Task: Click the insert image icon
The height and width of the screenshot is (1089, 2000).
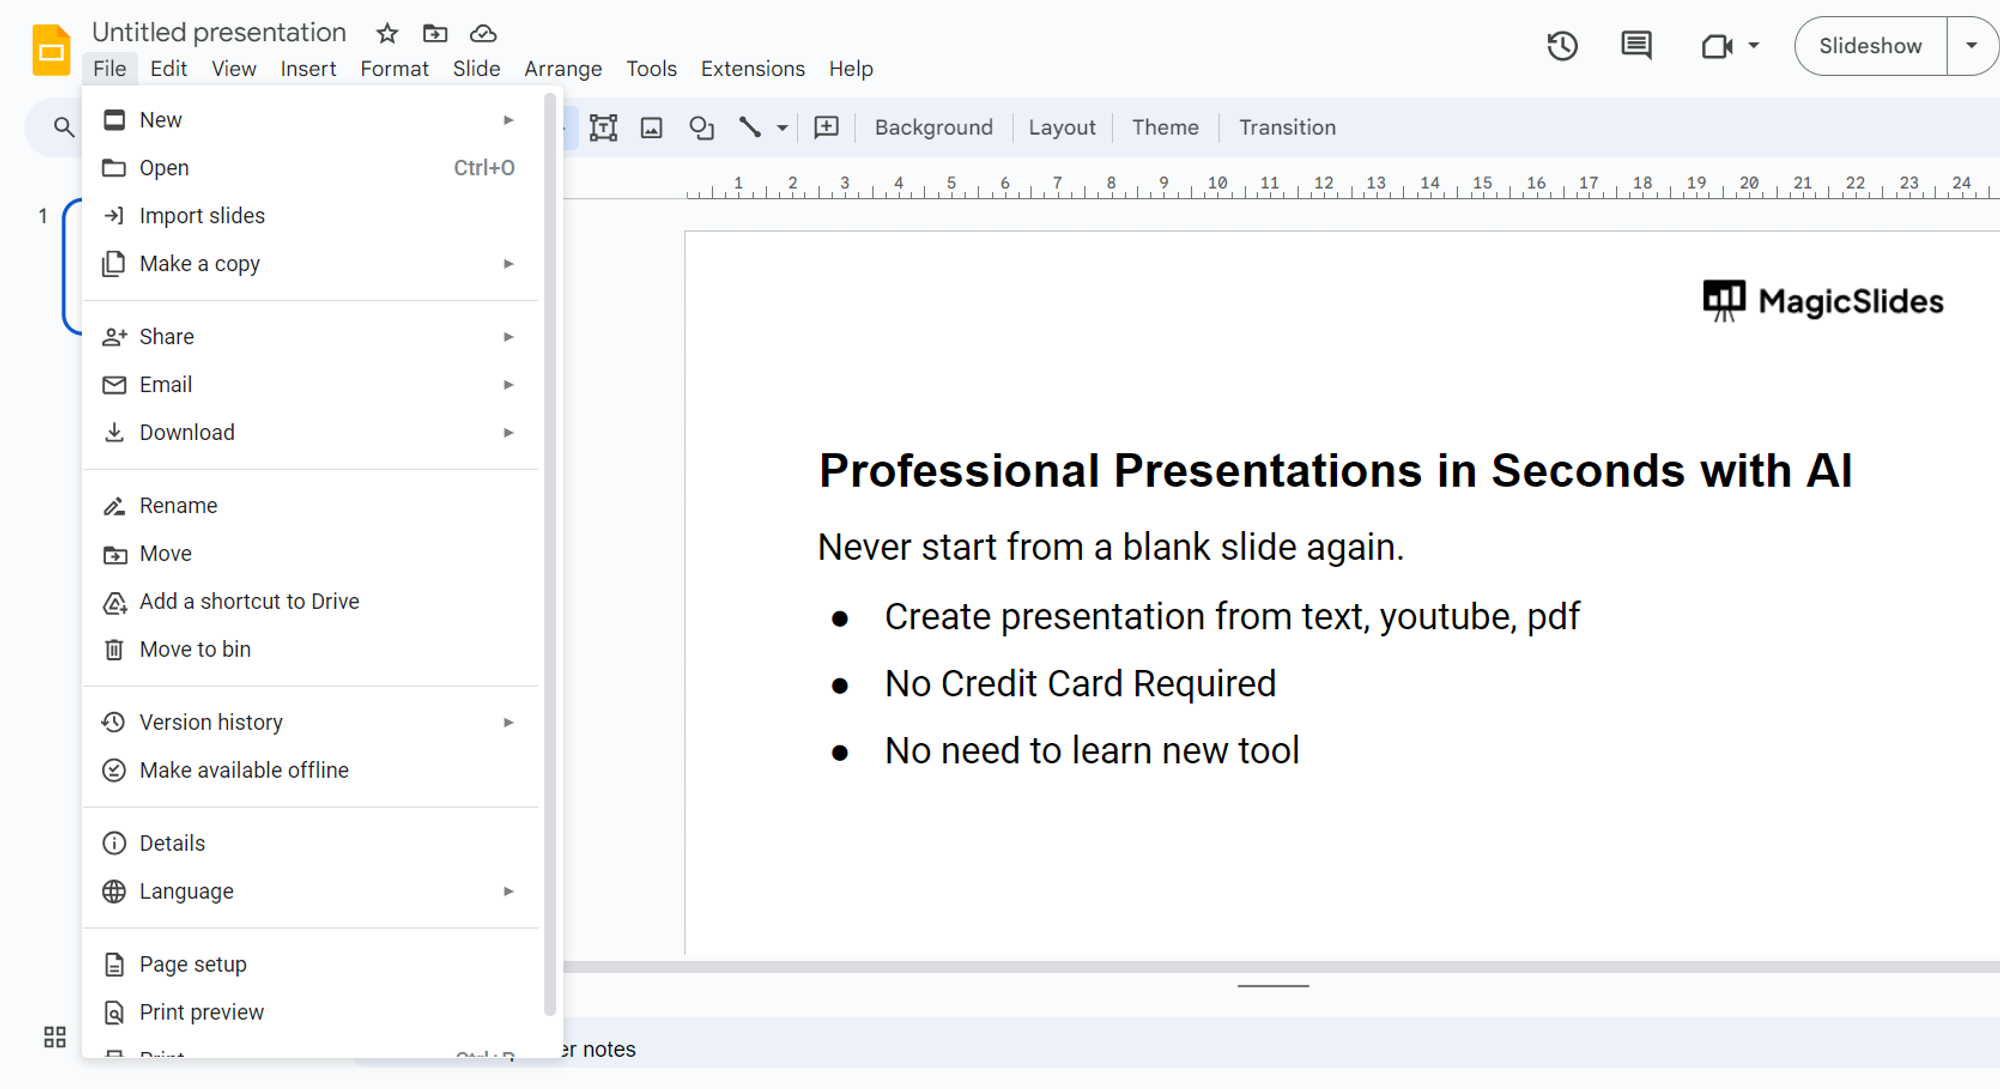Action: coord(652,127)
